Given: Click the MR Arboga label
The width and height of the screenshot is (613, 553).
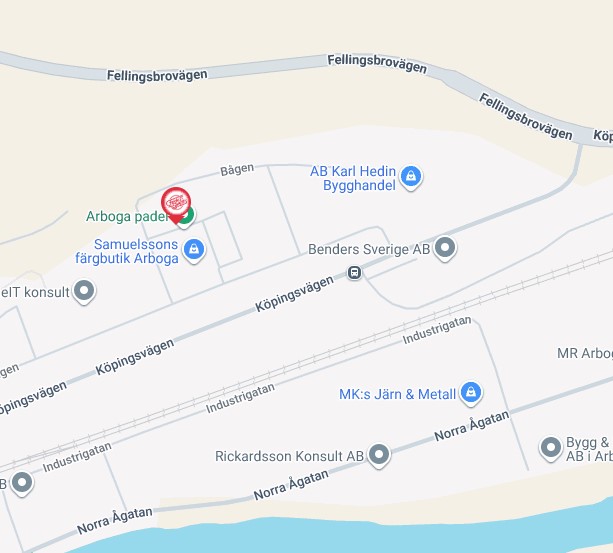Looking at the screenshot, I should [x=585, y=353].
